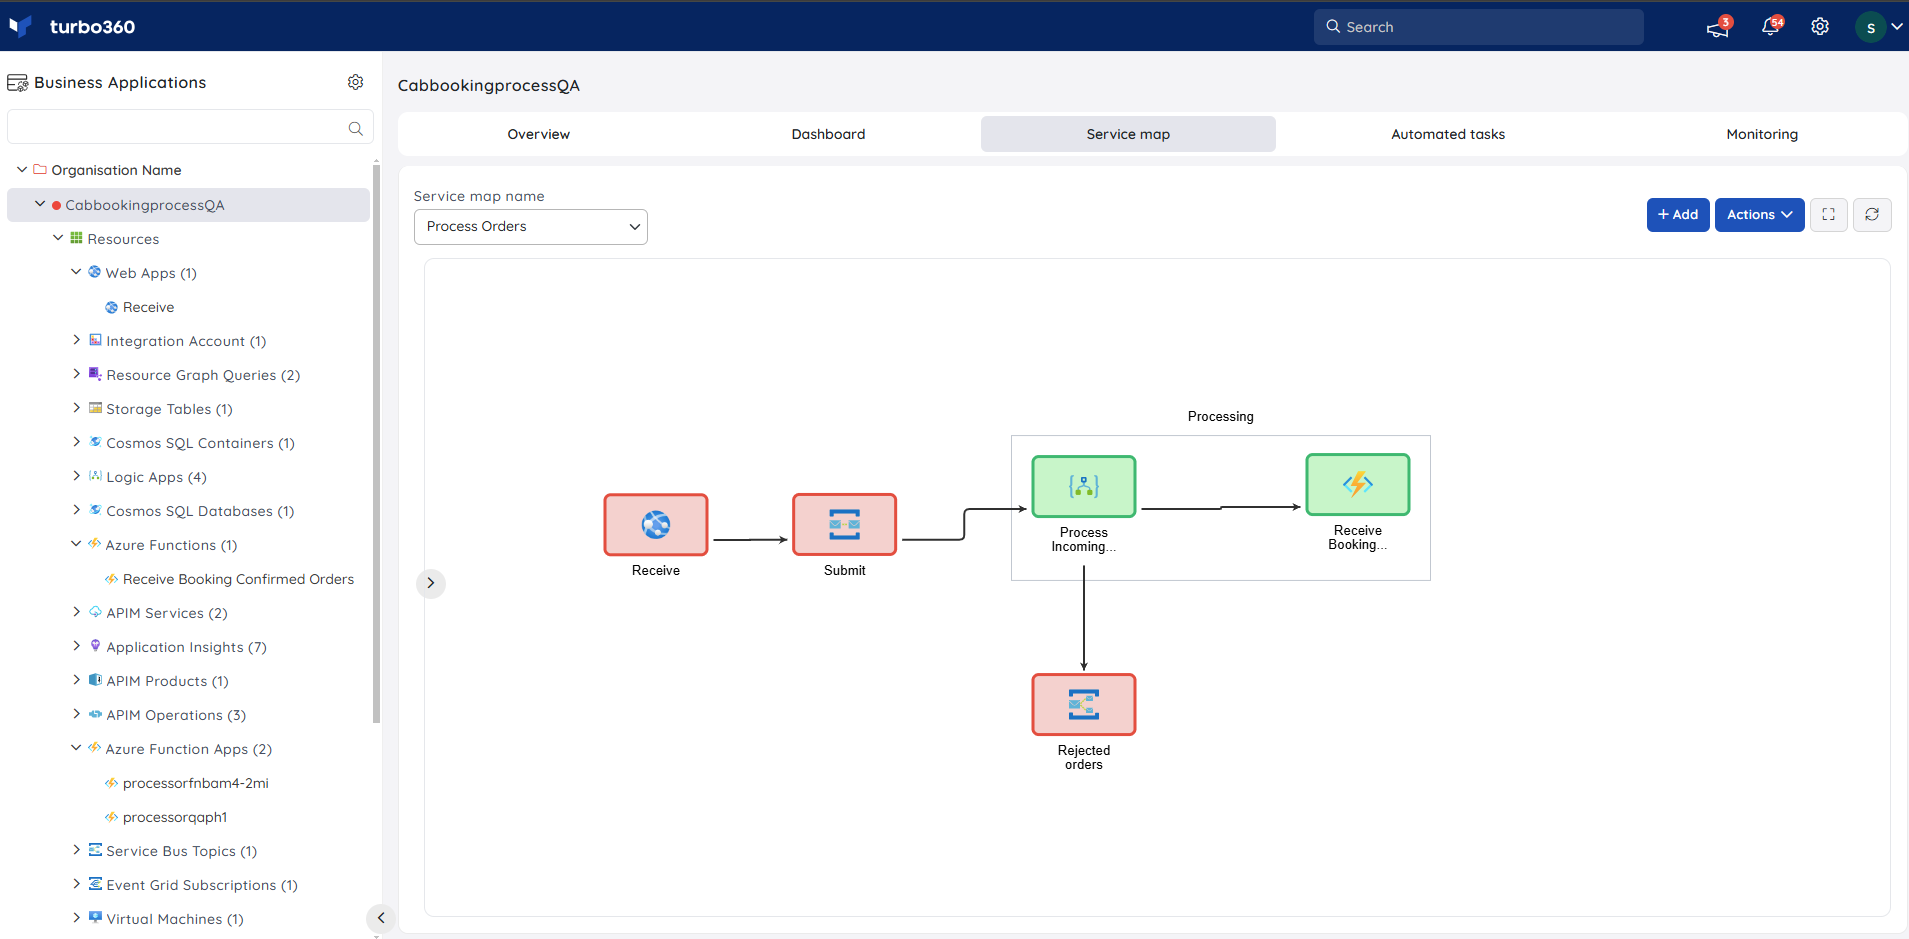Image resolution: width=1909 pixels, height=939 pixels.
Task: Collapse the Organisation Name tree node
Action: pos(22,170)
